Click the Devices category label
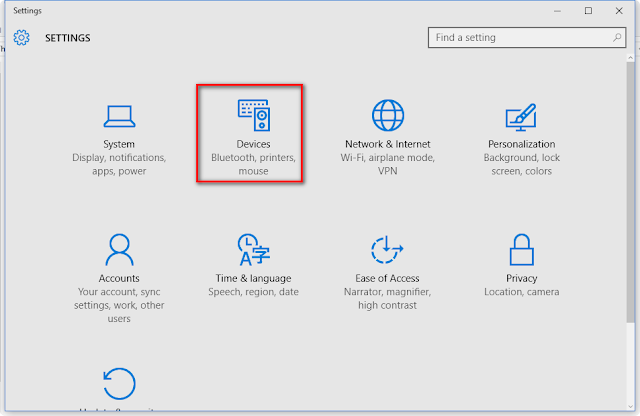The height and width of the screenshot is (416, 640). point(253,144)
